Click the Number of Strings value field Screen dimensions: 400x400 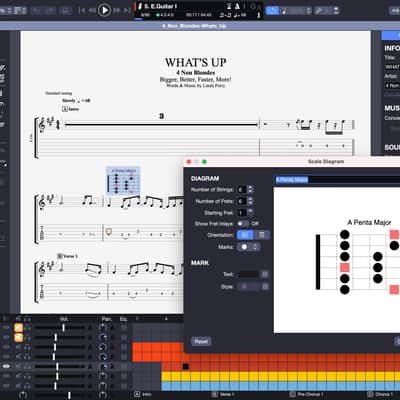[241, 190]
